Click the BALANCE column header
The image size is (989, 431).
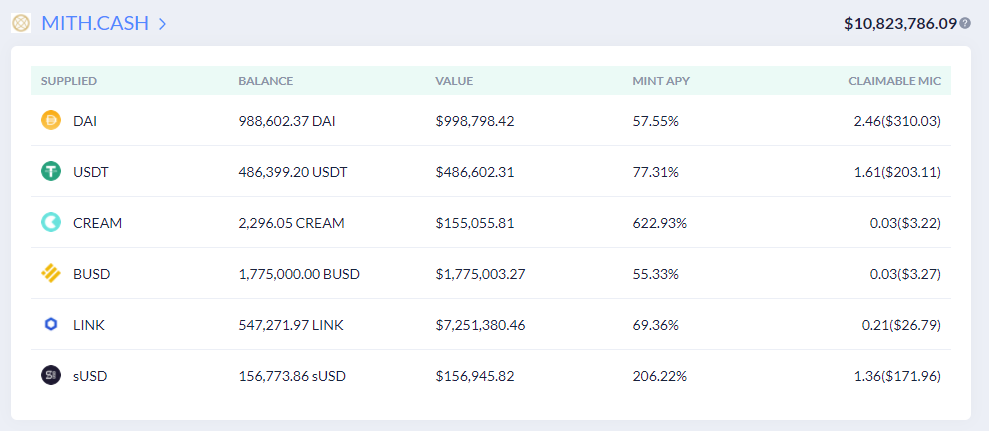click(x=266, y=81)
